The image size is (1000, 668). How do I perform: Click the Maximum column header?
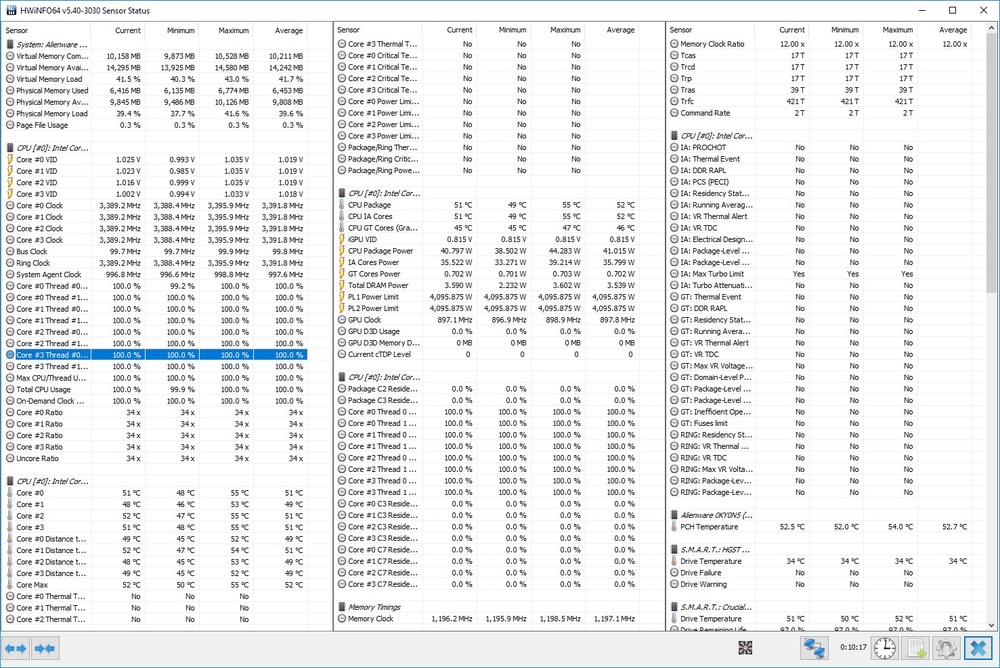coord(232,30)
